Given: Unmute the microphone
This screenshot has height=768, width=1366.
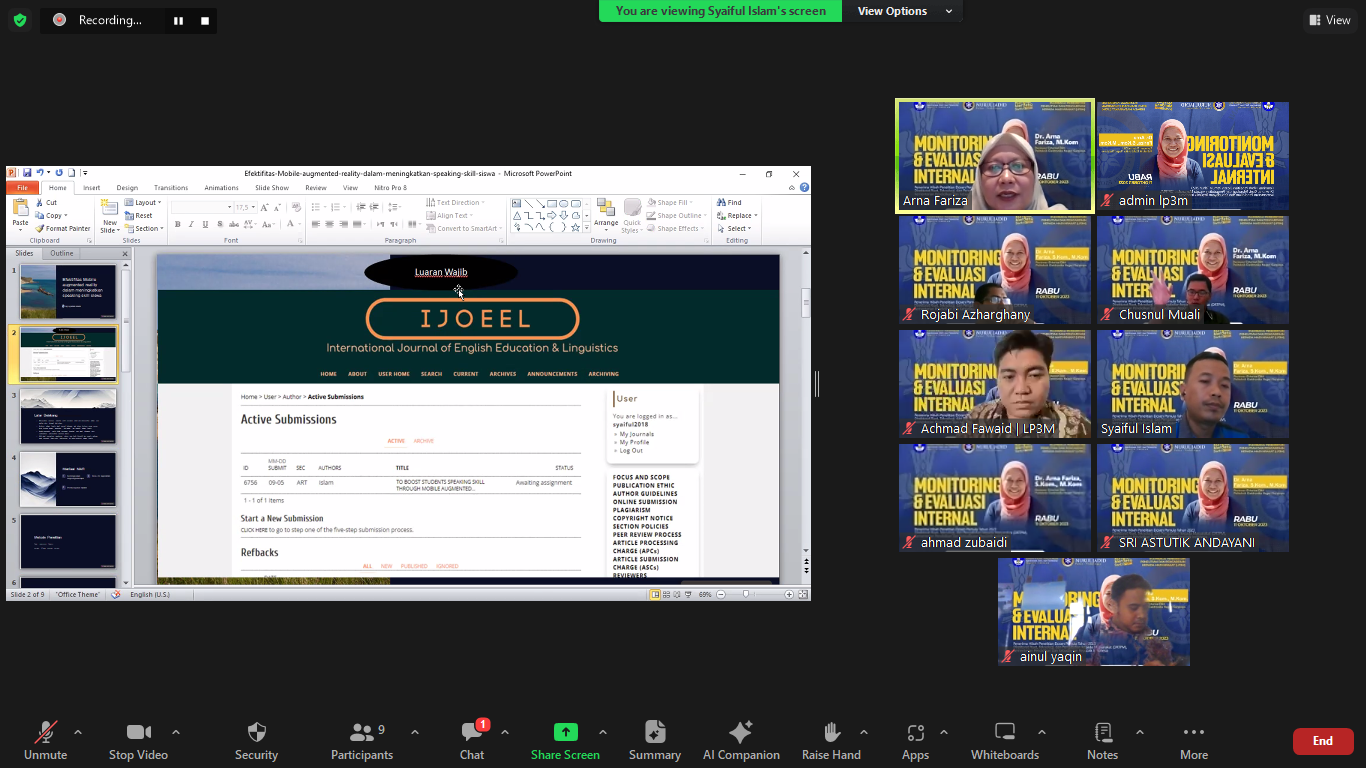Looking at the screenshot, I should pos(45,733).
